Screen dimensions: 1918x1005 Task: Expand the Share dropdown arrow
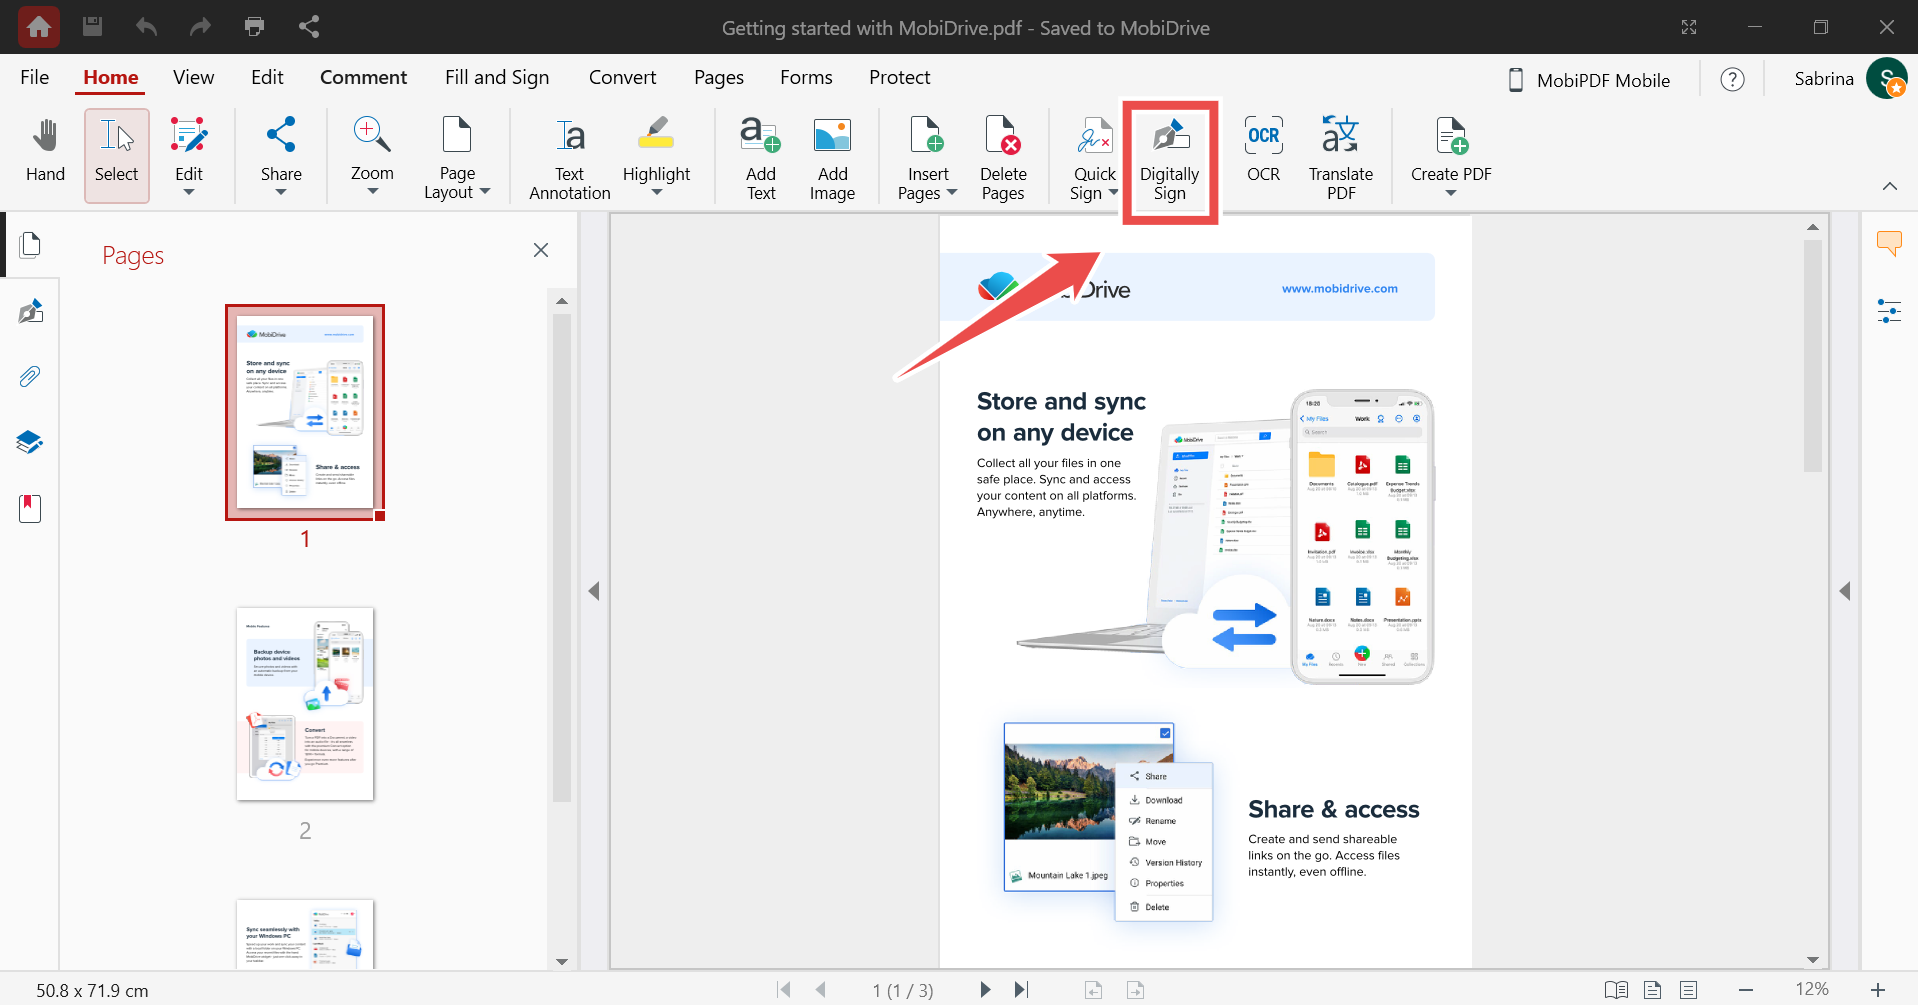pyautogui.click(x=281, y=192)
